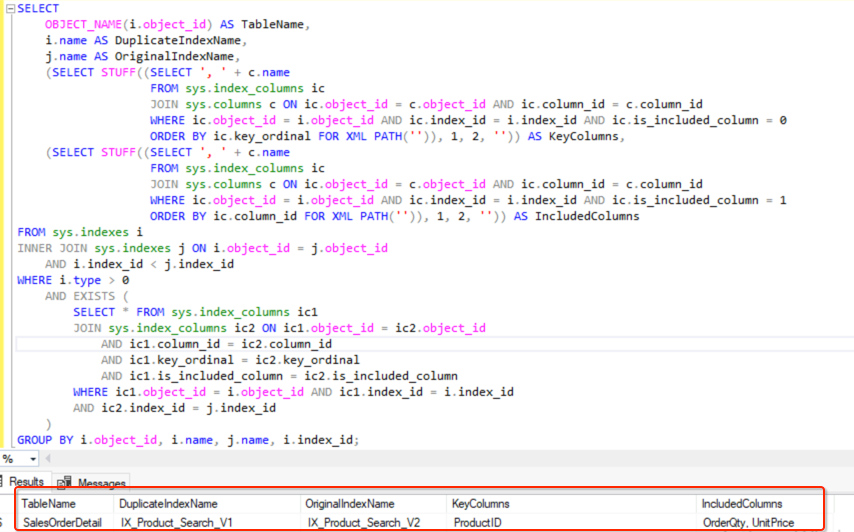Click 'FROM sys.indexes i' line

coord(80,232)
